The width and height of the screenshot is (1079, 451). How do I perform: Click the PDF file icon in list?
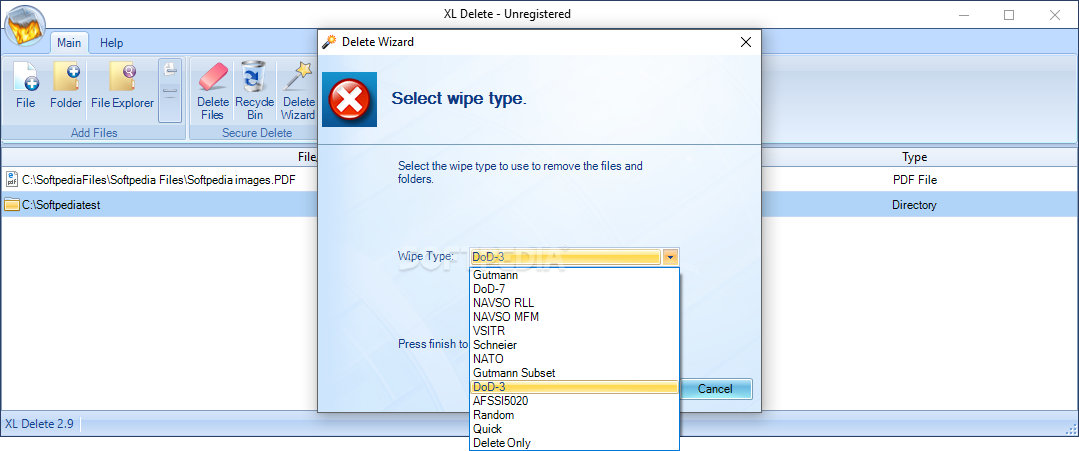[x=12, y=180]
